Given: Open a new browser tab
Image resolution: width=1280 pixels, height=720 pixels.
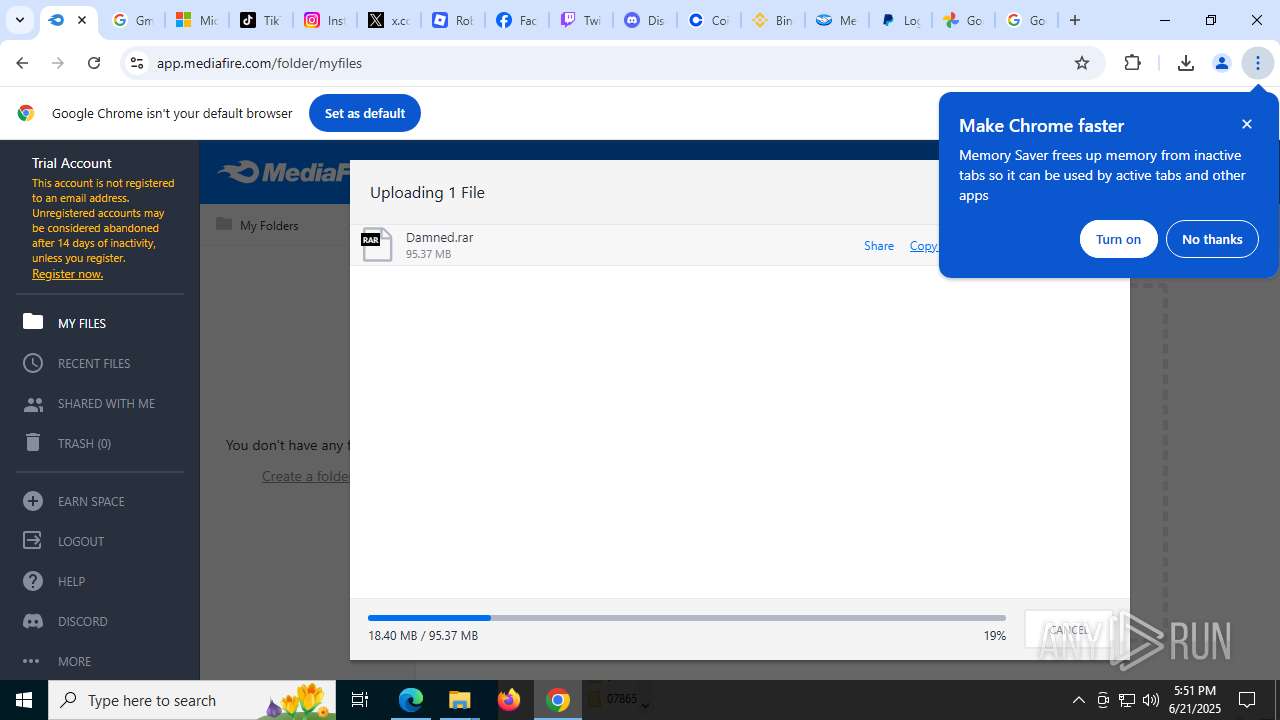Looking at the screenshot, I should coord(1075,20).
